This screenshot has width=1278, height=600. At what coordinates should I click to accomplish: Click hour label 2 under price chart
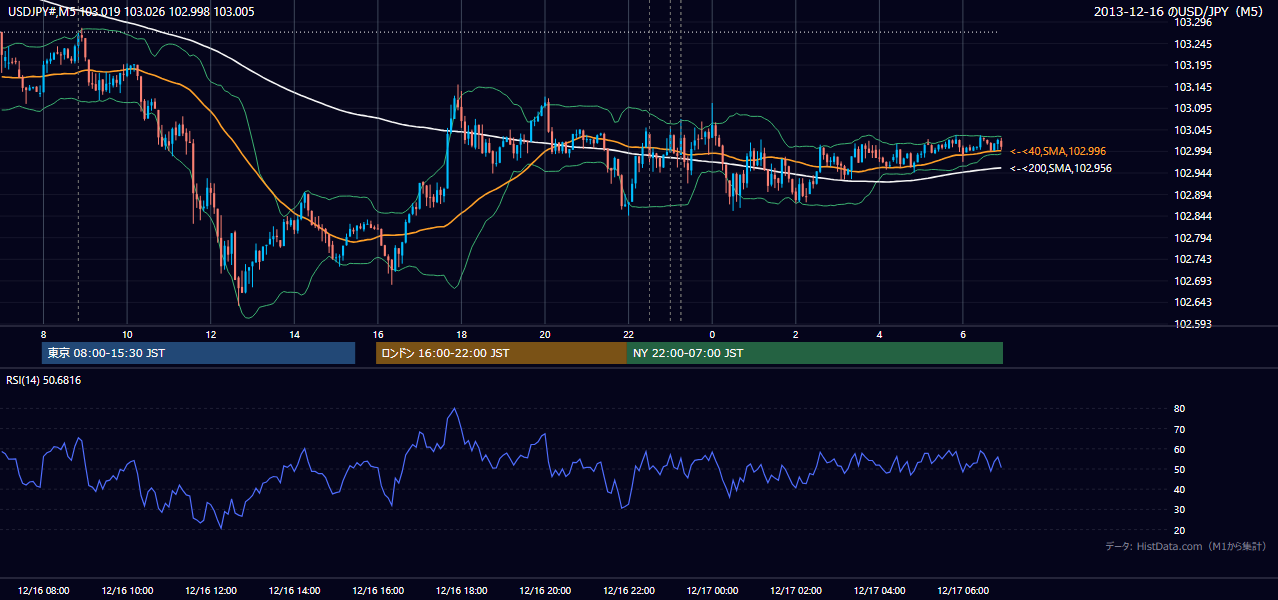click(x=796, y=334)
